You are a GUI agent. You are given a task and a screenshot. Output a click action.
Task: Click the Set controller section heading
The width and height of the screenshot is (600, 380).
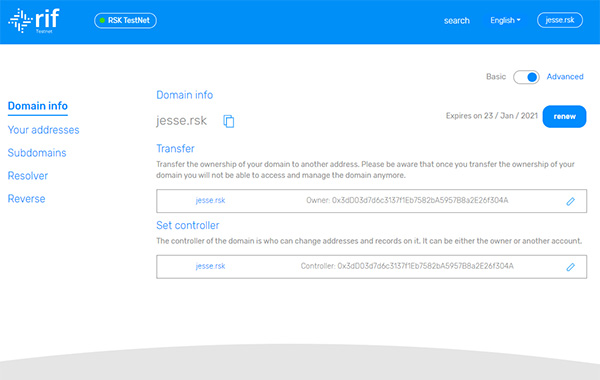click(188, 225)
